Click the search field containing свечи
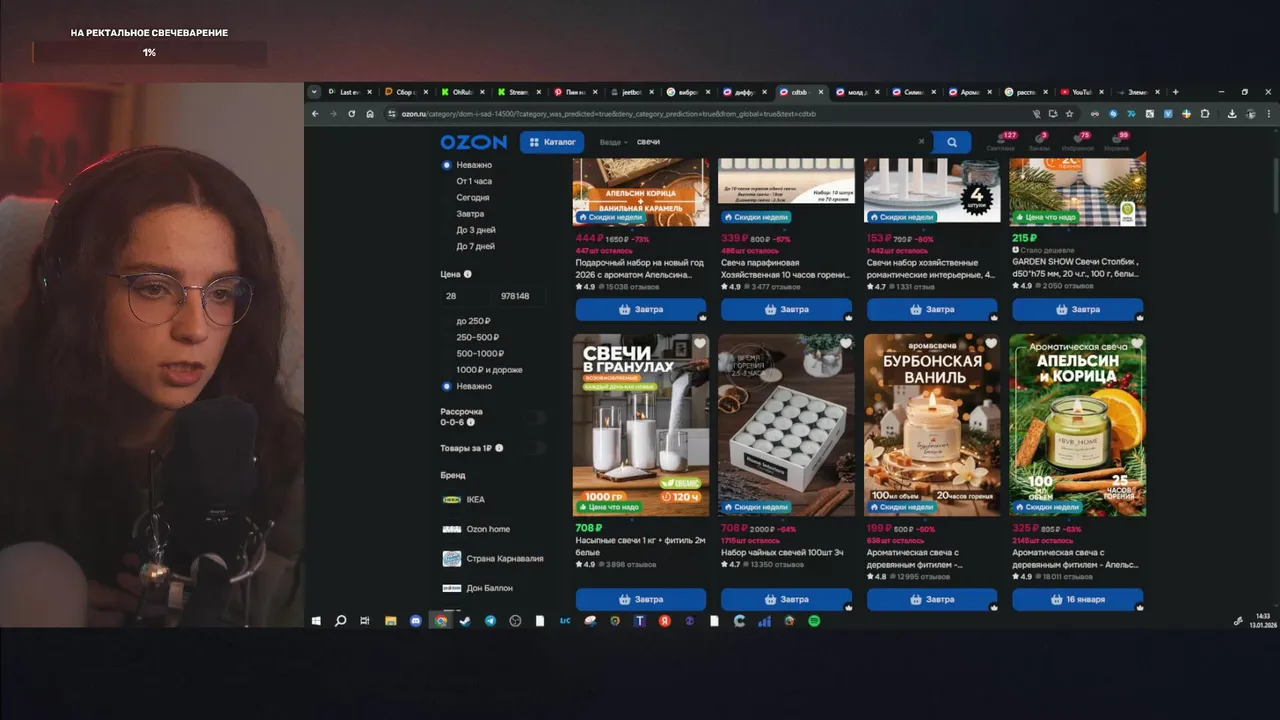 pyautogui.click(x=770, y=142)
